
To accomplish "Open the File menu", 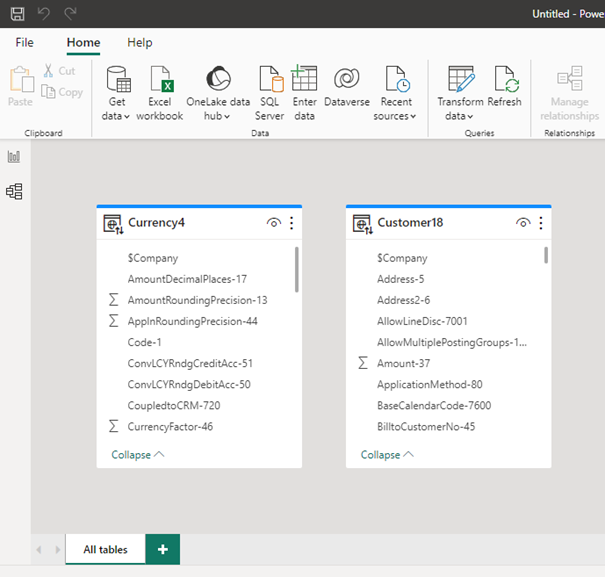I will pyautogui.click(x=24, y=42).
